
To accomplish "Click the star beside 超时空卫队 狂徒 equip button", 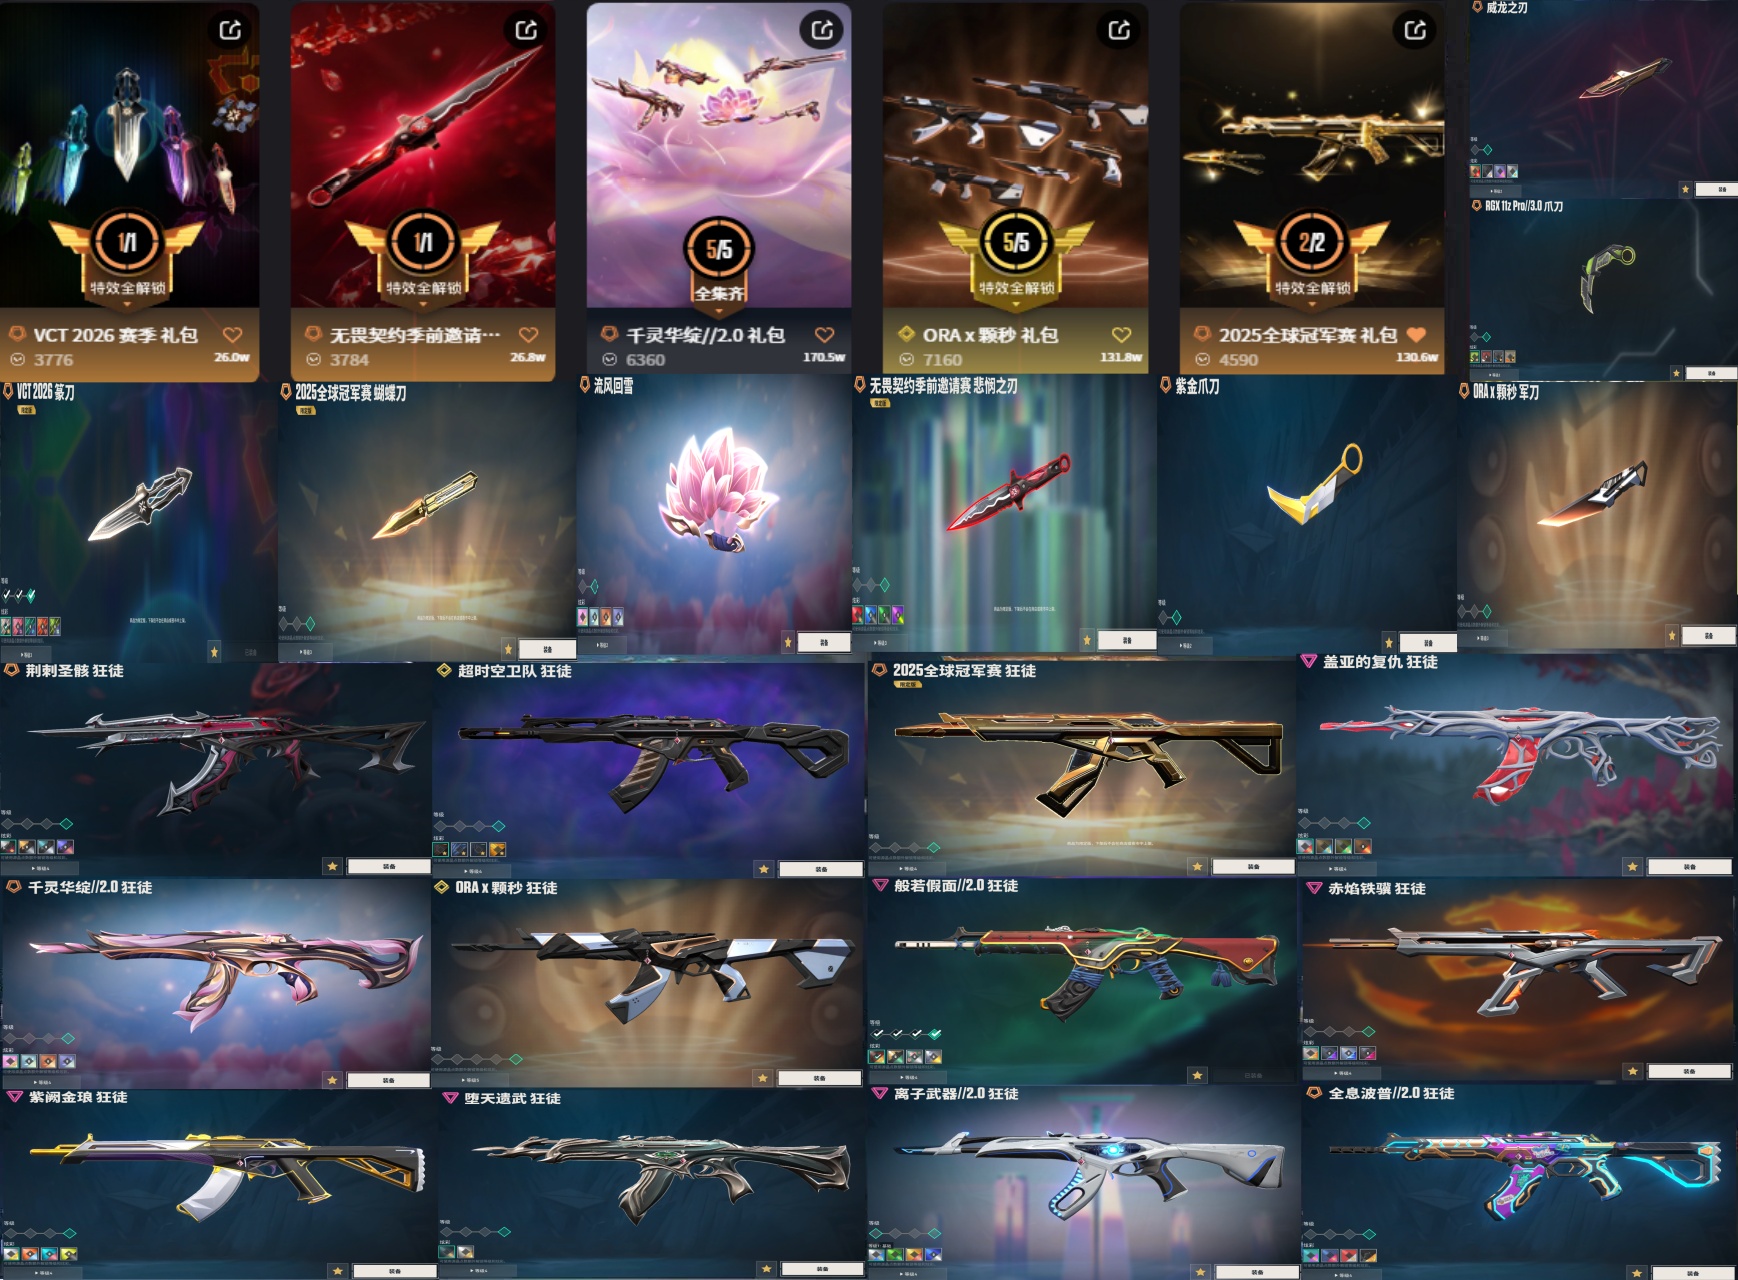I will coord(764,869).
